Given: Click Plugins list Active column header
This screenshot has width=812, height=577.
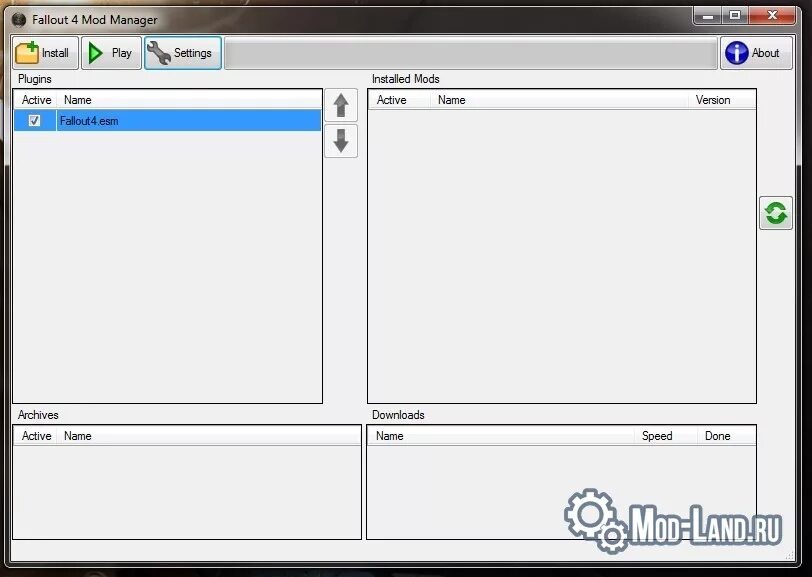Looking at the screenshot, I should click(35, 100).
